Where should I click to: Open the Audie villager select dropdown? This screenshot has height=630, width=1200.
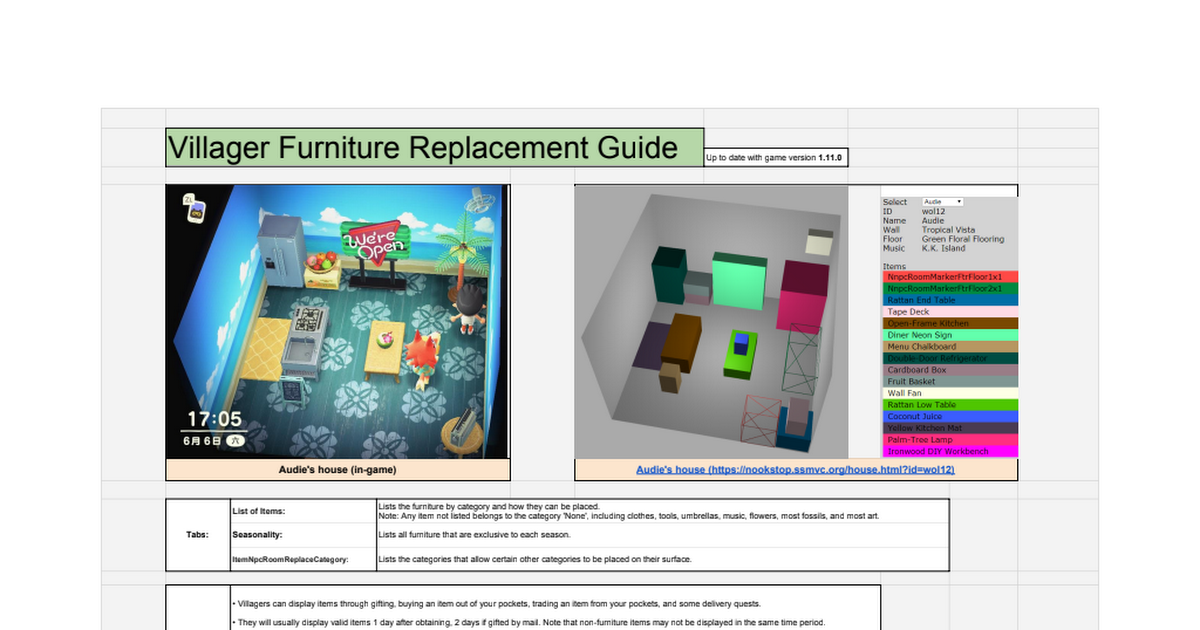tap(942, 202)
